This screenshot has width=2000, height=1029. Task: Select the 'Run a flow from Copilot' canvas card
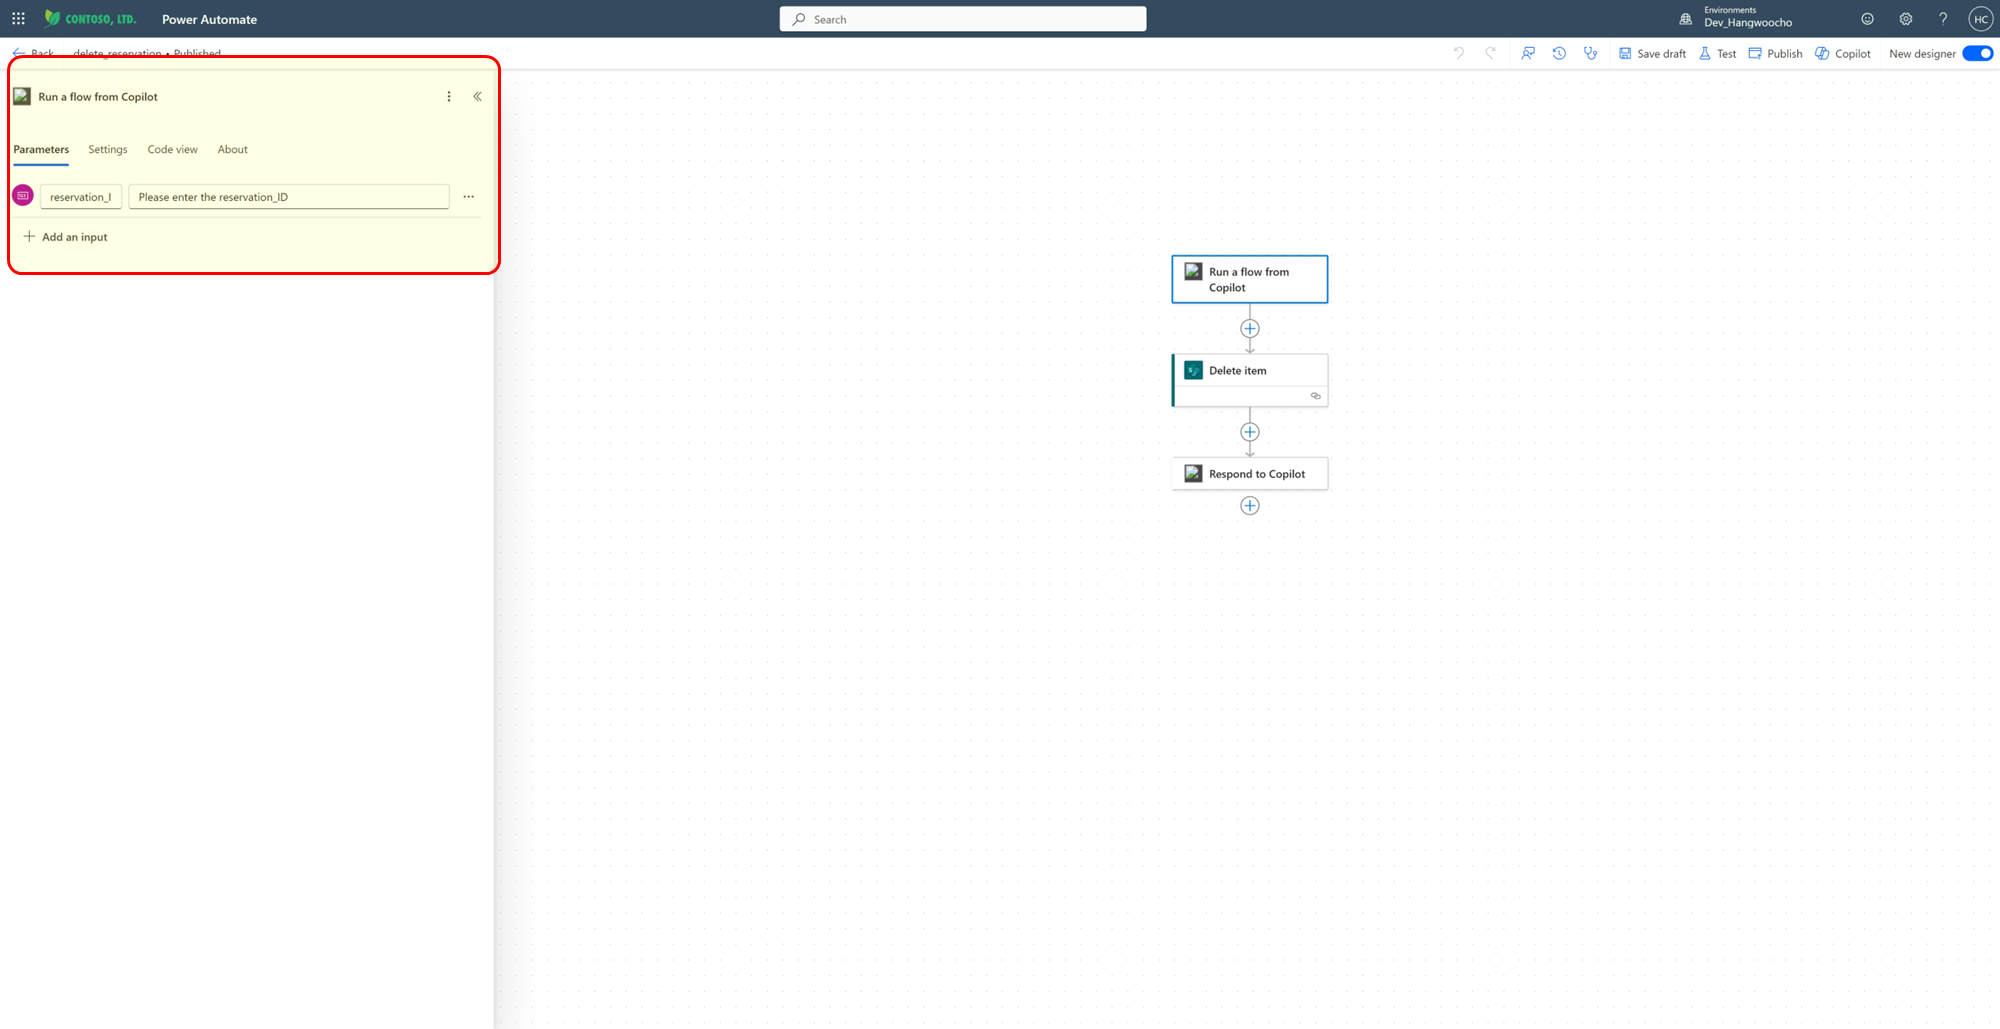(1250, 279)
